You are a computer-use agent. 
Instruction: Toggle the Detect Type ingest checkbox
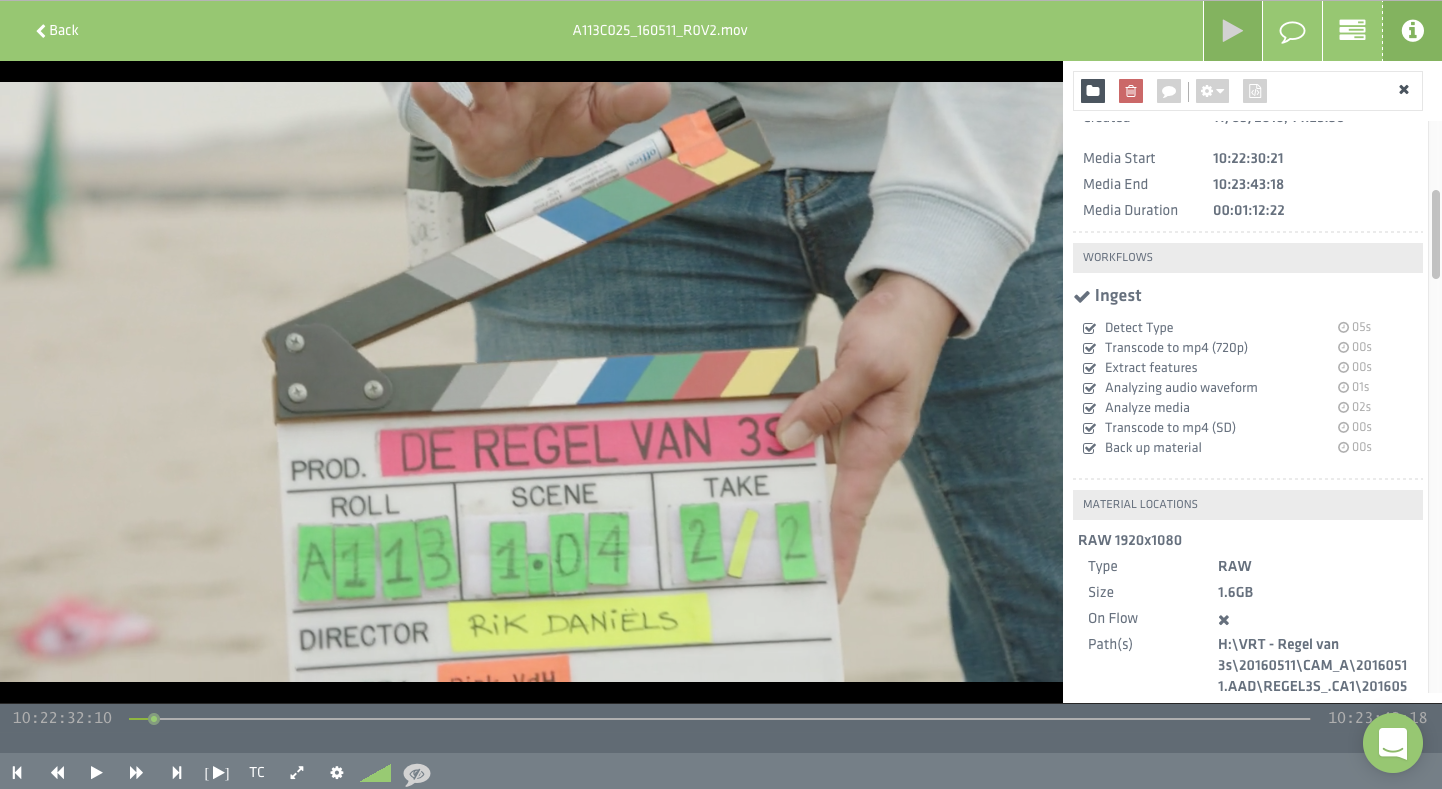coord(1089,327)
